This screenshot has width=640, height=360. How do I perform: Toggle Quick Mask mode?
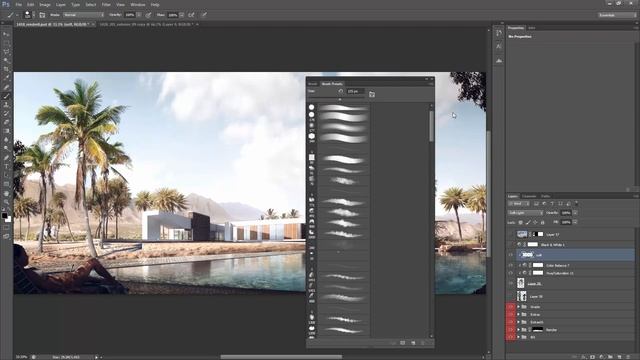click(x=6, y=228)
